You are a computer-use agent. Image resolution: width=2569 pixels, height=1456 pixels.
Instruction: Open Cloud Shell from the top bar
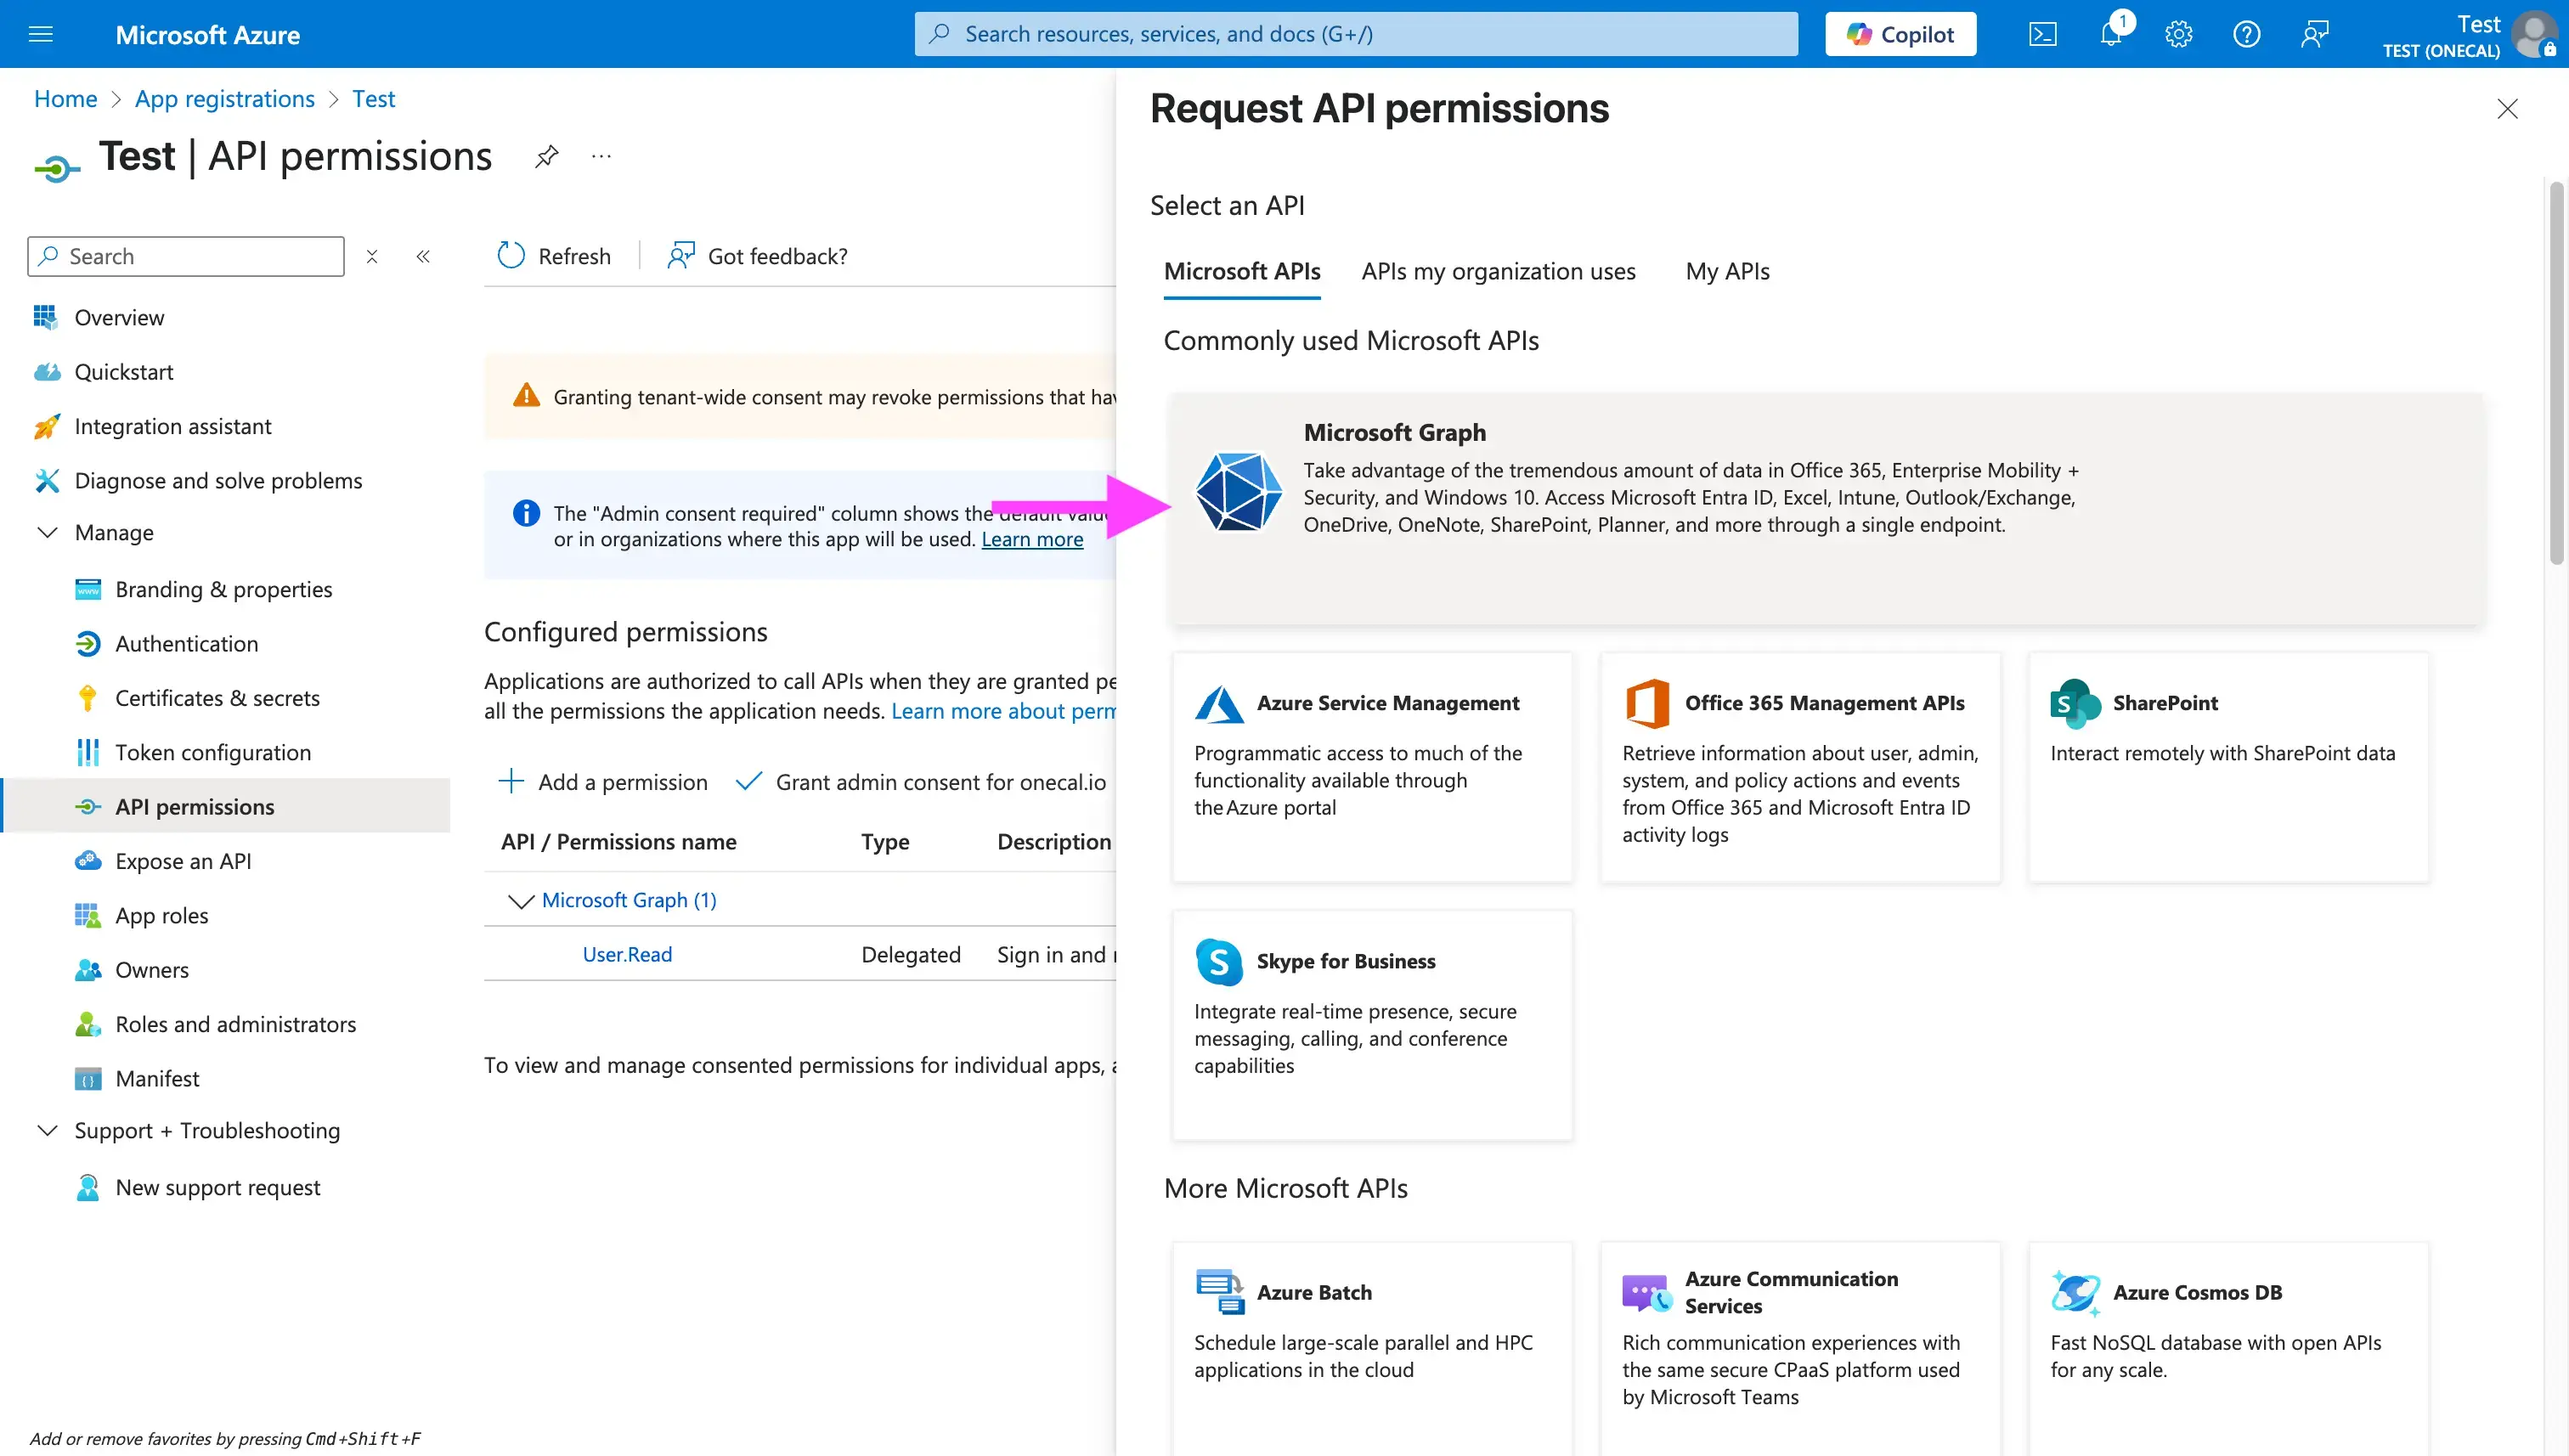(2042, 34)
